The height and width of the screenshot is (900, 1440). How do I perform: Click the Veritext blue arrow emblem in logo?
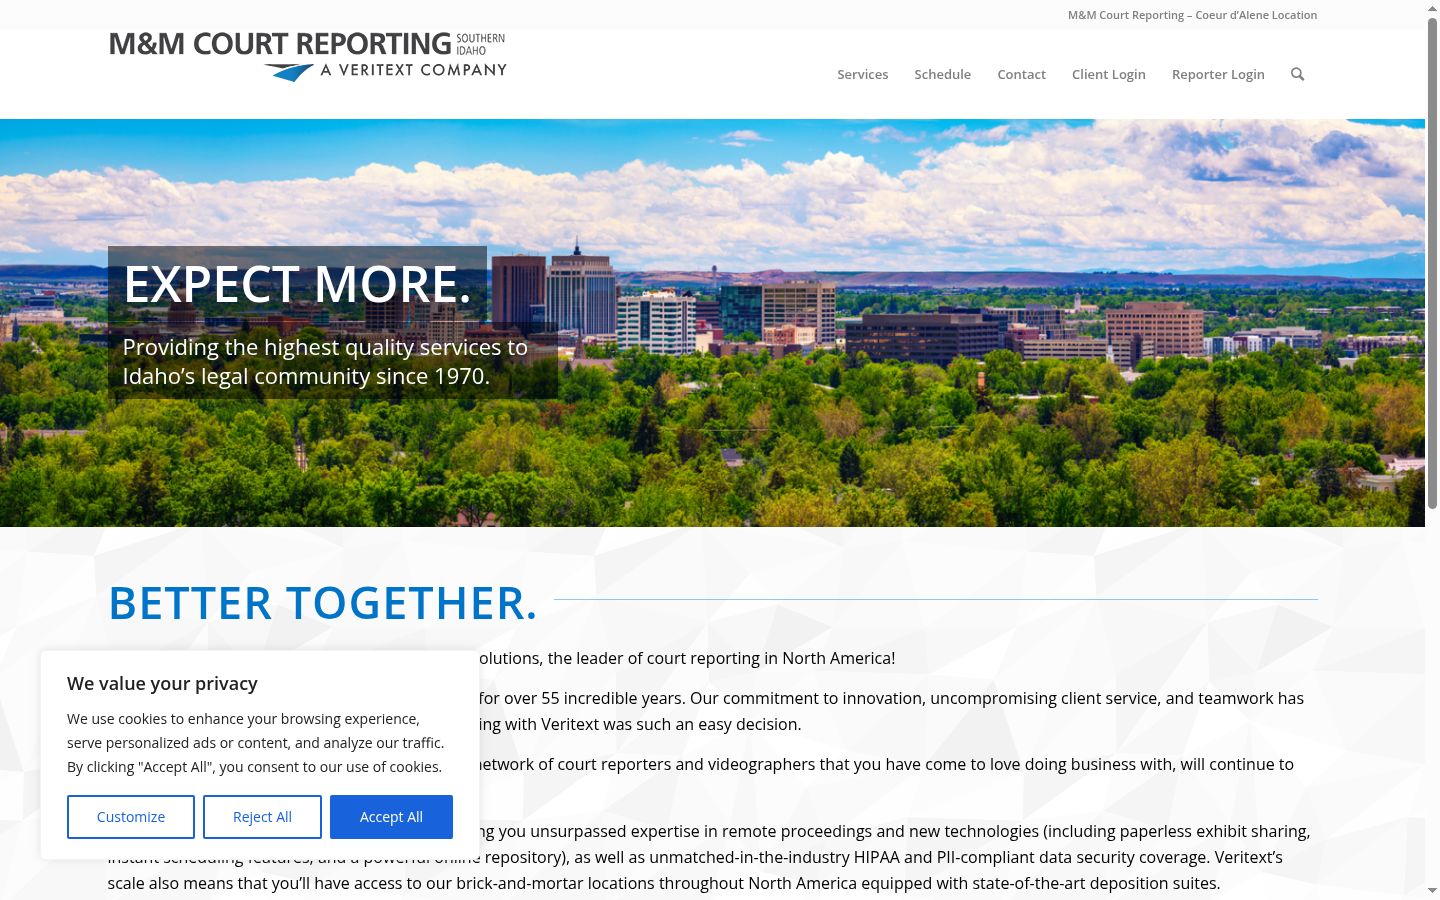coord(289,72)
